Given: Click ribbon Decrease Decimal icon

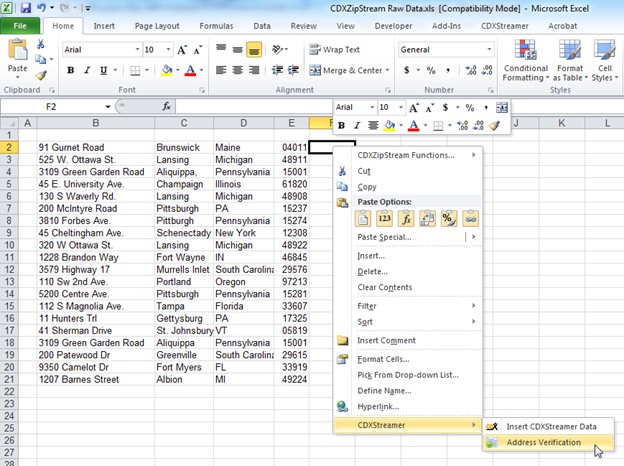Looking at the screenshot, I should pyautogui.click(x=488, y=70).
